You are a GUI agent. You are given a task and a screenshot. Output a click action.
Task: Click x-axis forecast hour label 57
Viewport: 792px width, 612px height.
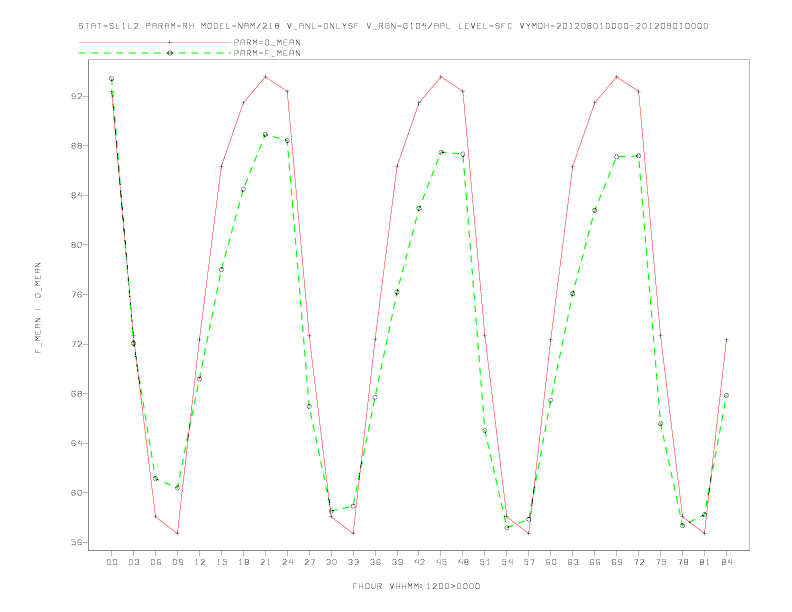coord(529,562)
